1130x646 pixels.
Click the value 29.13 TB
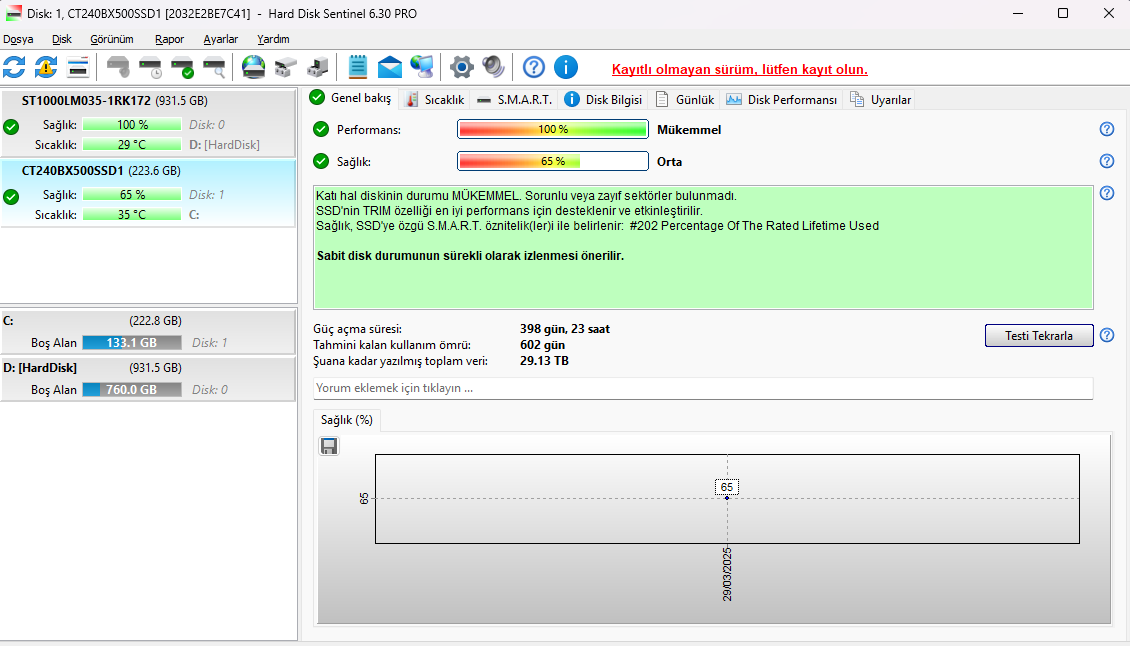[544, 360]
